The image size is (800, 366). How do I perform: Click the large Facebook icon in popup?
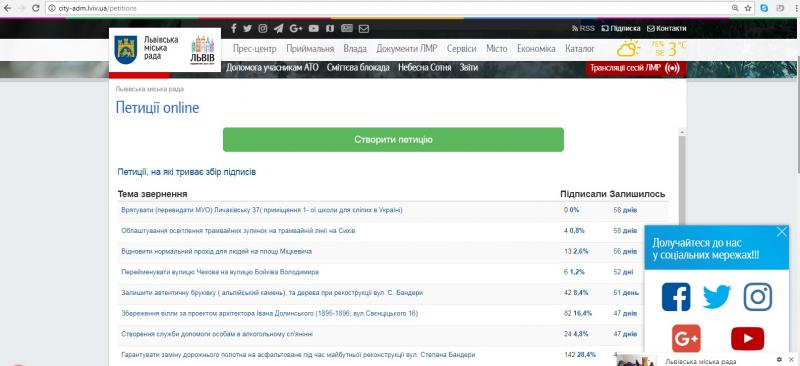(x=676, y=297)
